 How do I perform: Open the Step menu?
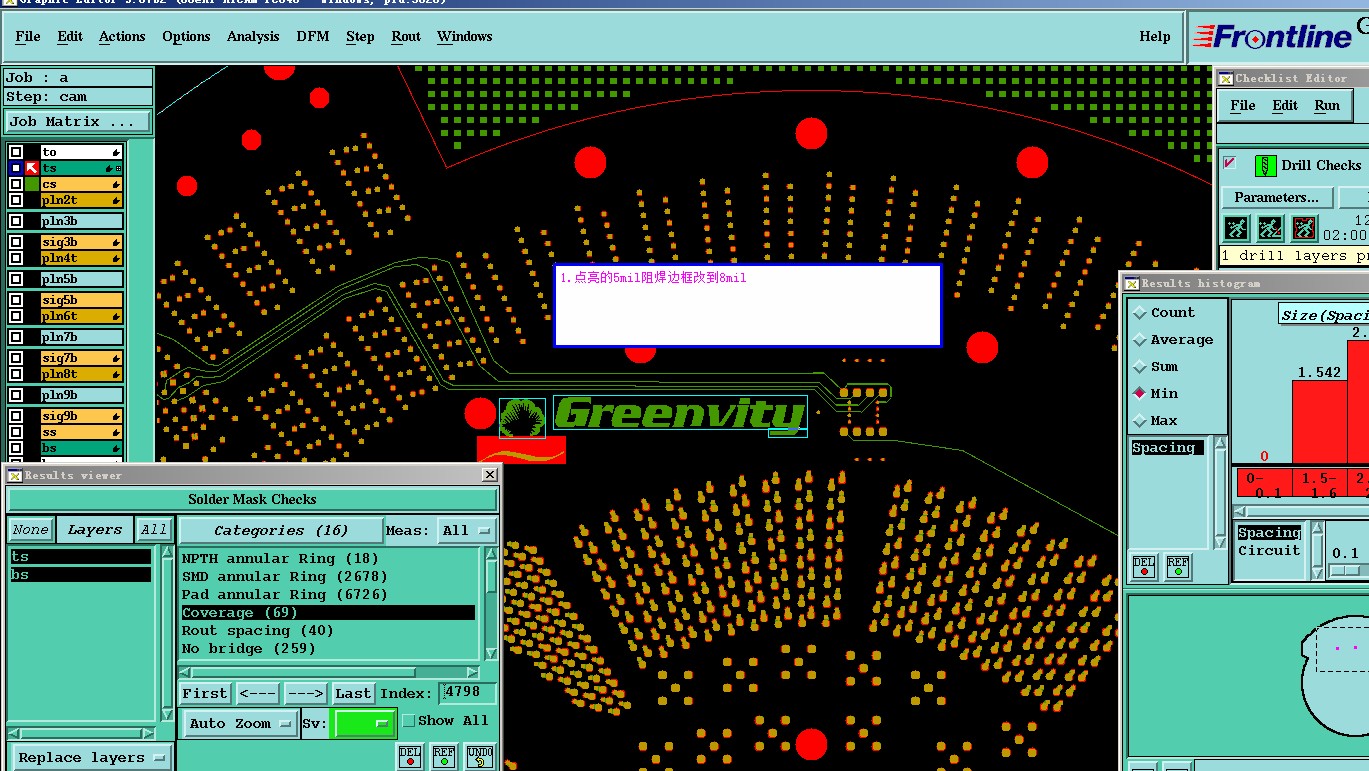360,36
